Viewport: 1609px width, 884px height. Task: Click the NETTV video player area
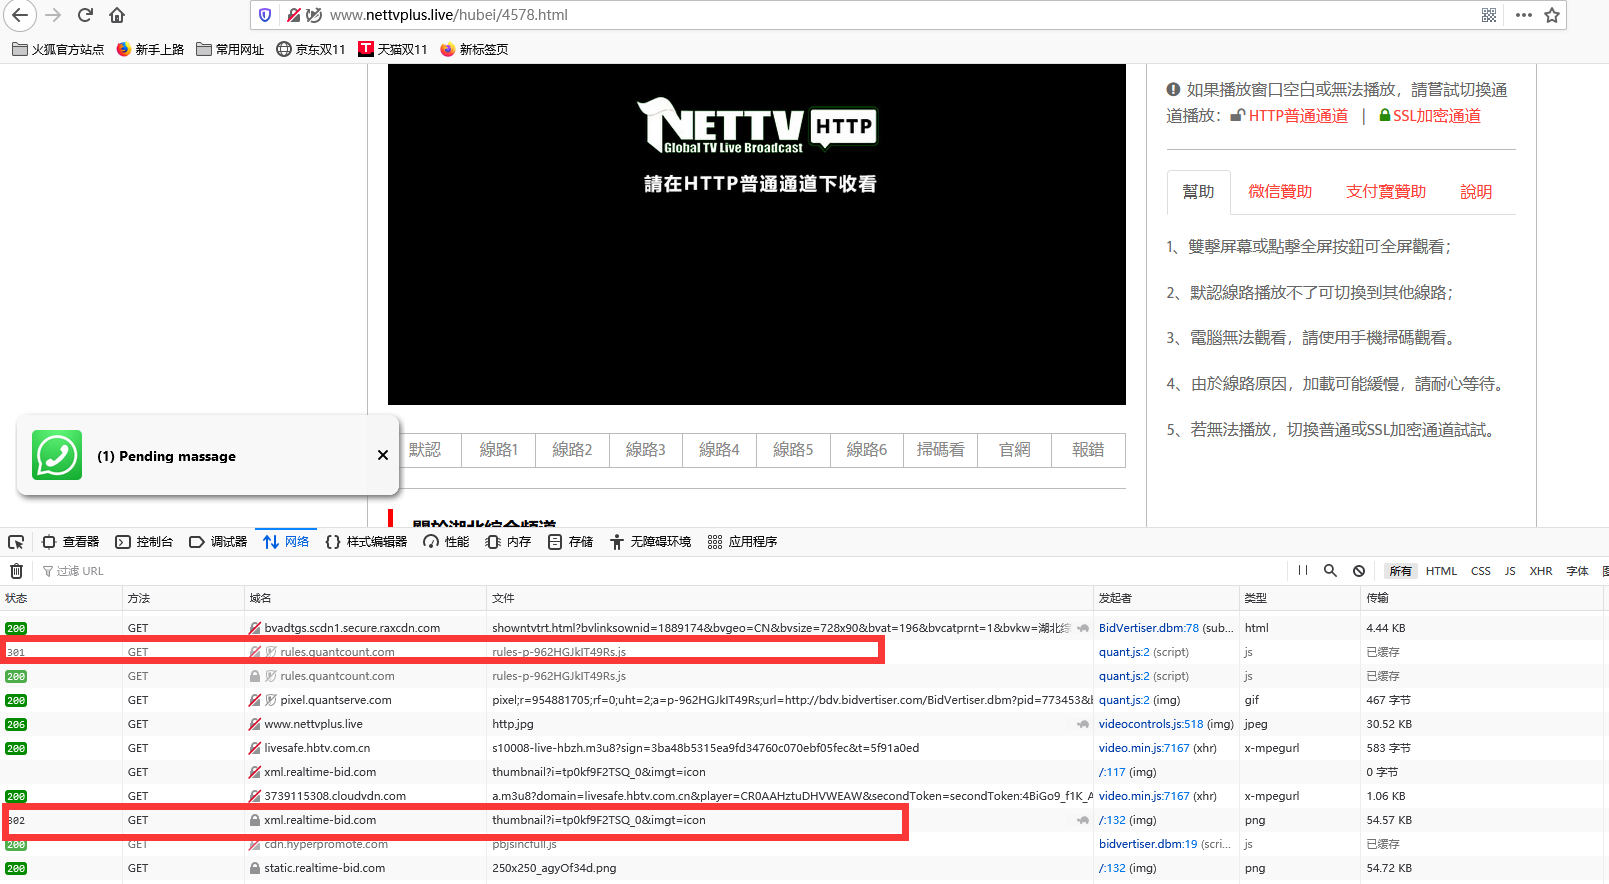757,235
